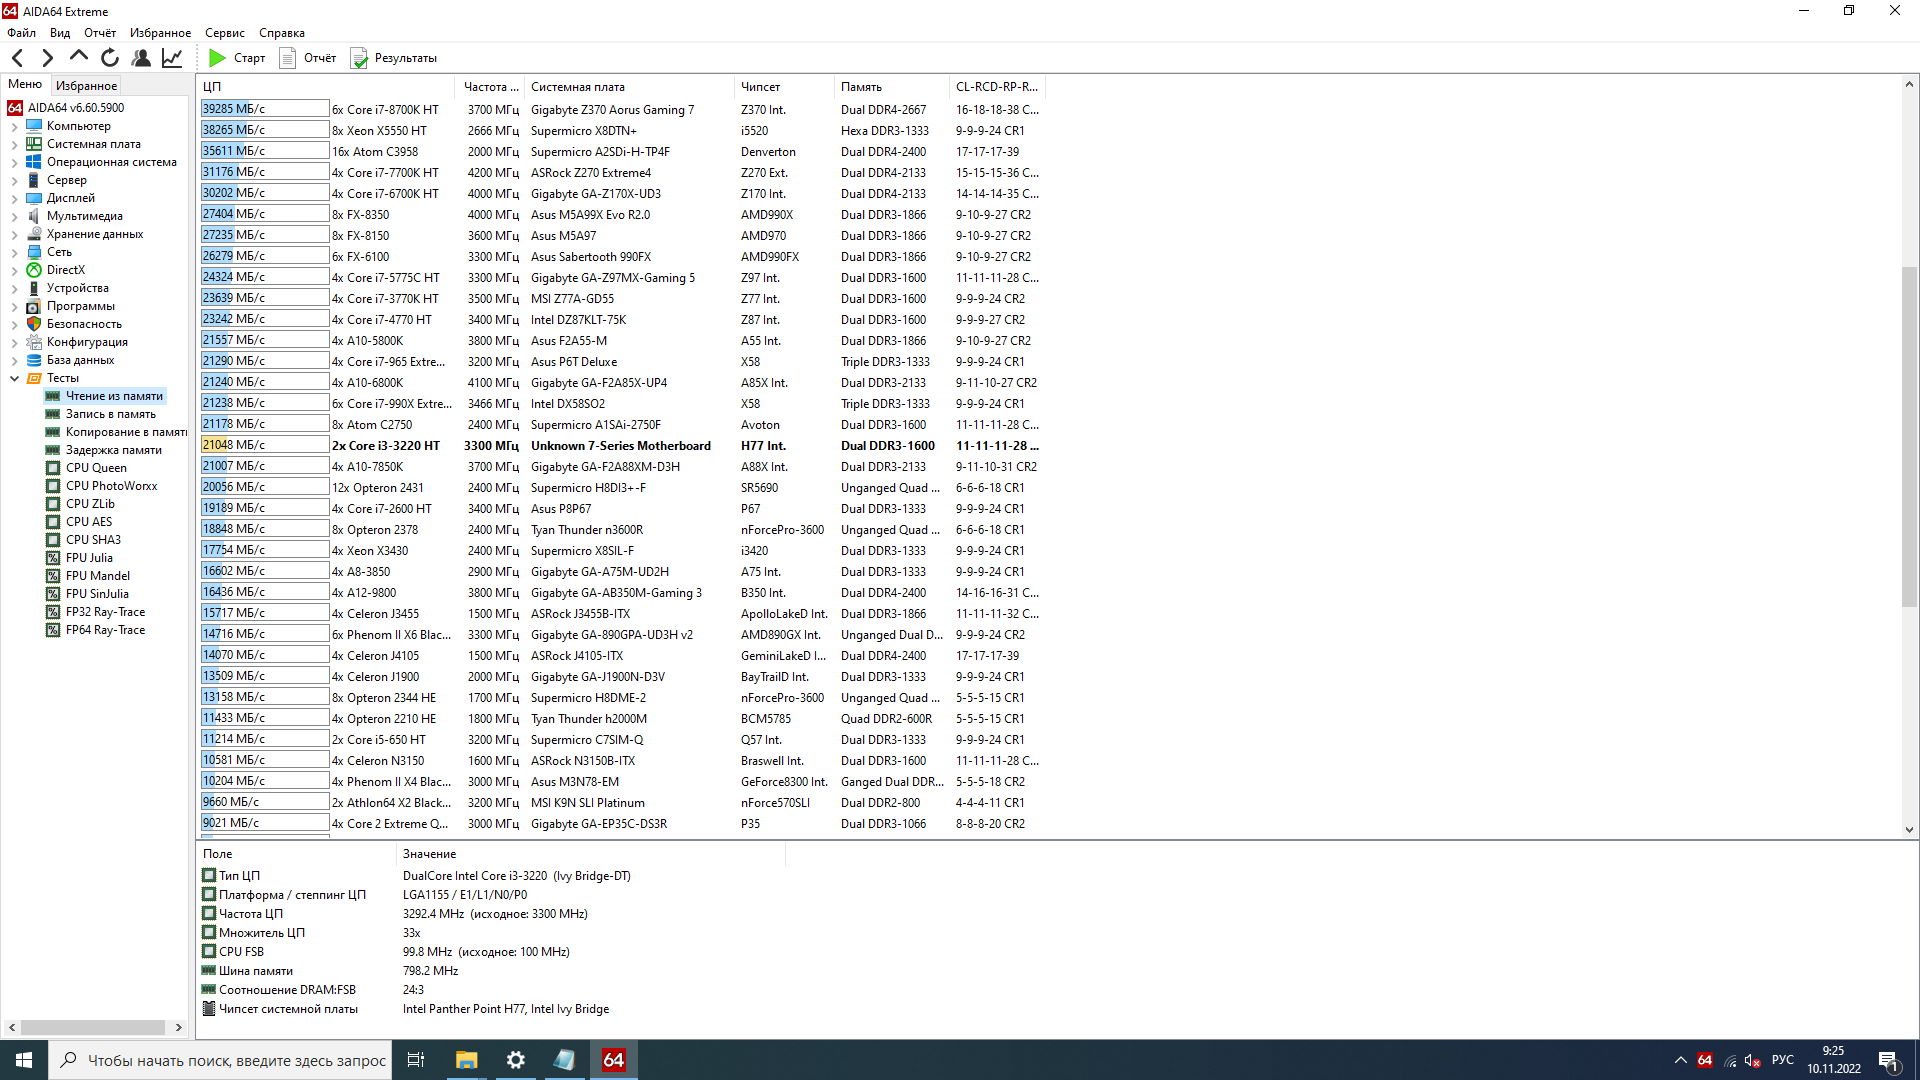Open the user manager toolbar icon
Image resolution: width=1920 pixels, height=1080 pixels.
(x=141, y=58)
